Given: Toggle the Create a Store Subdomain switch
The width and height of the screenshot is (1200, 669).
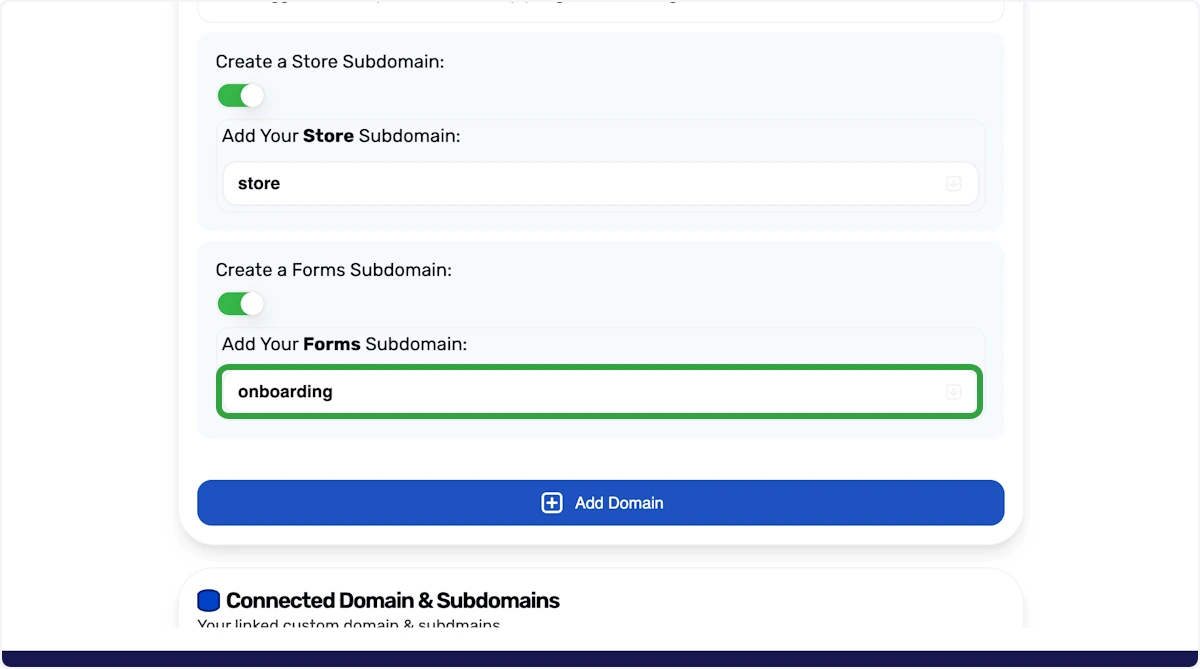Looking at the screenshot, I should pos(240,96).
